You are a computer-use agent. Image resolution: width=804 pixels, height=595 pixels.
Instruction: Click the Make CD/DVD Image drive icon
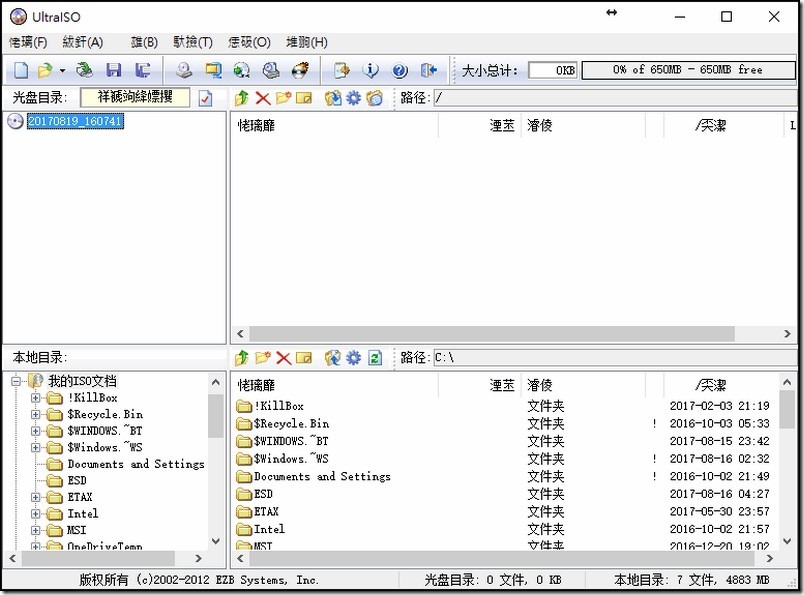(x=184, y=70)
